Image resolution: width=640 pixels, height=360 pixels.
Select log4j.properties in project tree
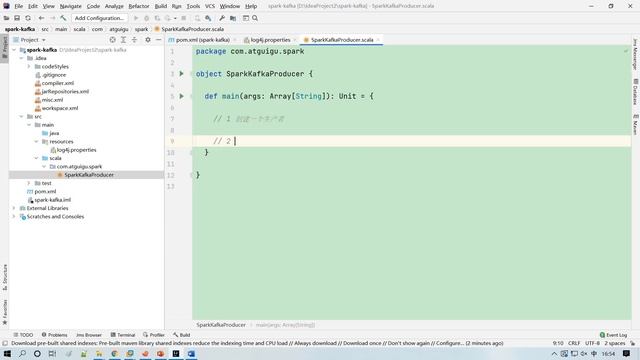(76, 150)
